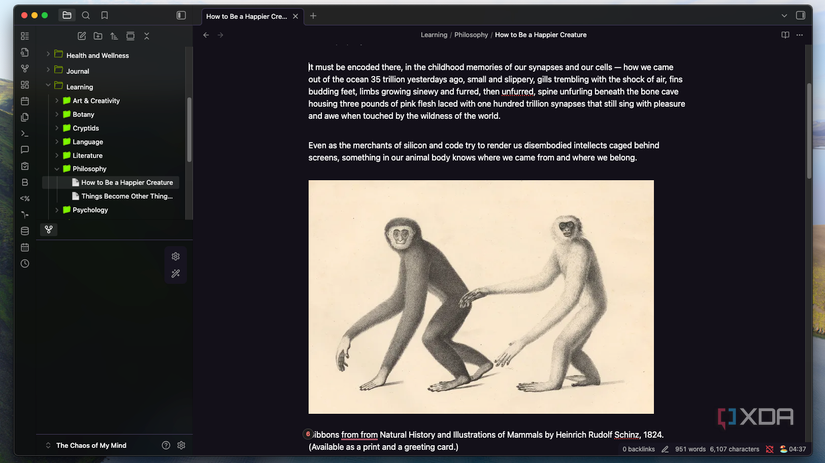Toggle the left sidebar collapse icon
The height and width of the screenshot is (463, 825).
pos(181,15)
